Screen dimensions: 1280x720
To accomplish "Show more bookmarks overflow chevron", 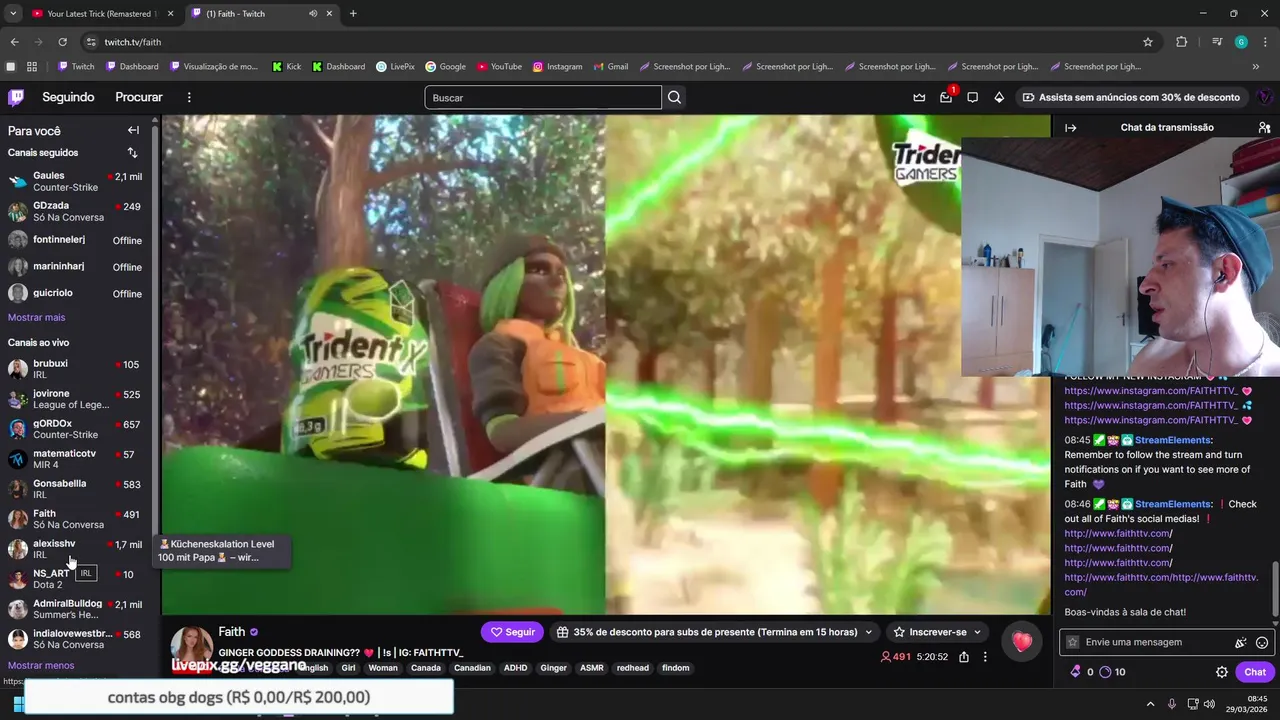I will pyautogui.click(x=1256, y=67).
